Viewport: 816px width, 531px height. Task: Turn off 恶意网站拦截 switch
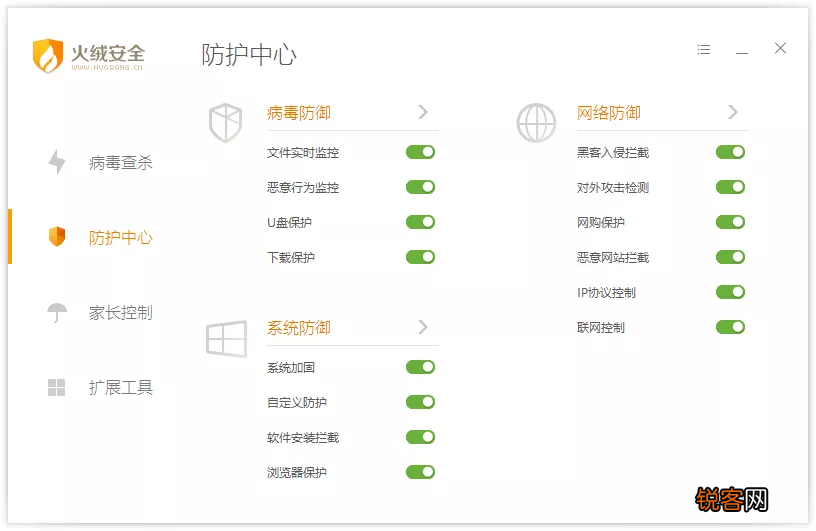click(731, 257)
